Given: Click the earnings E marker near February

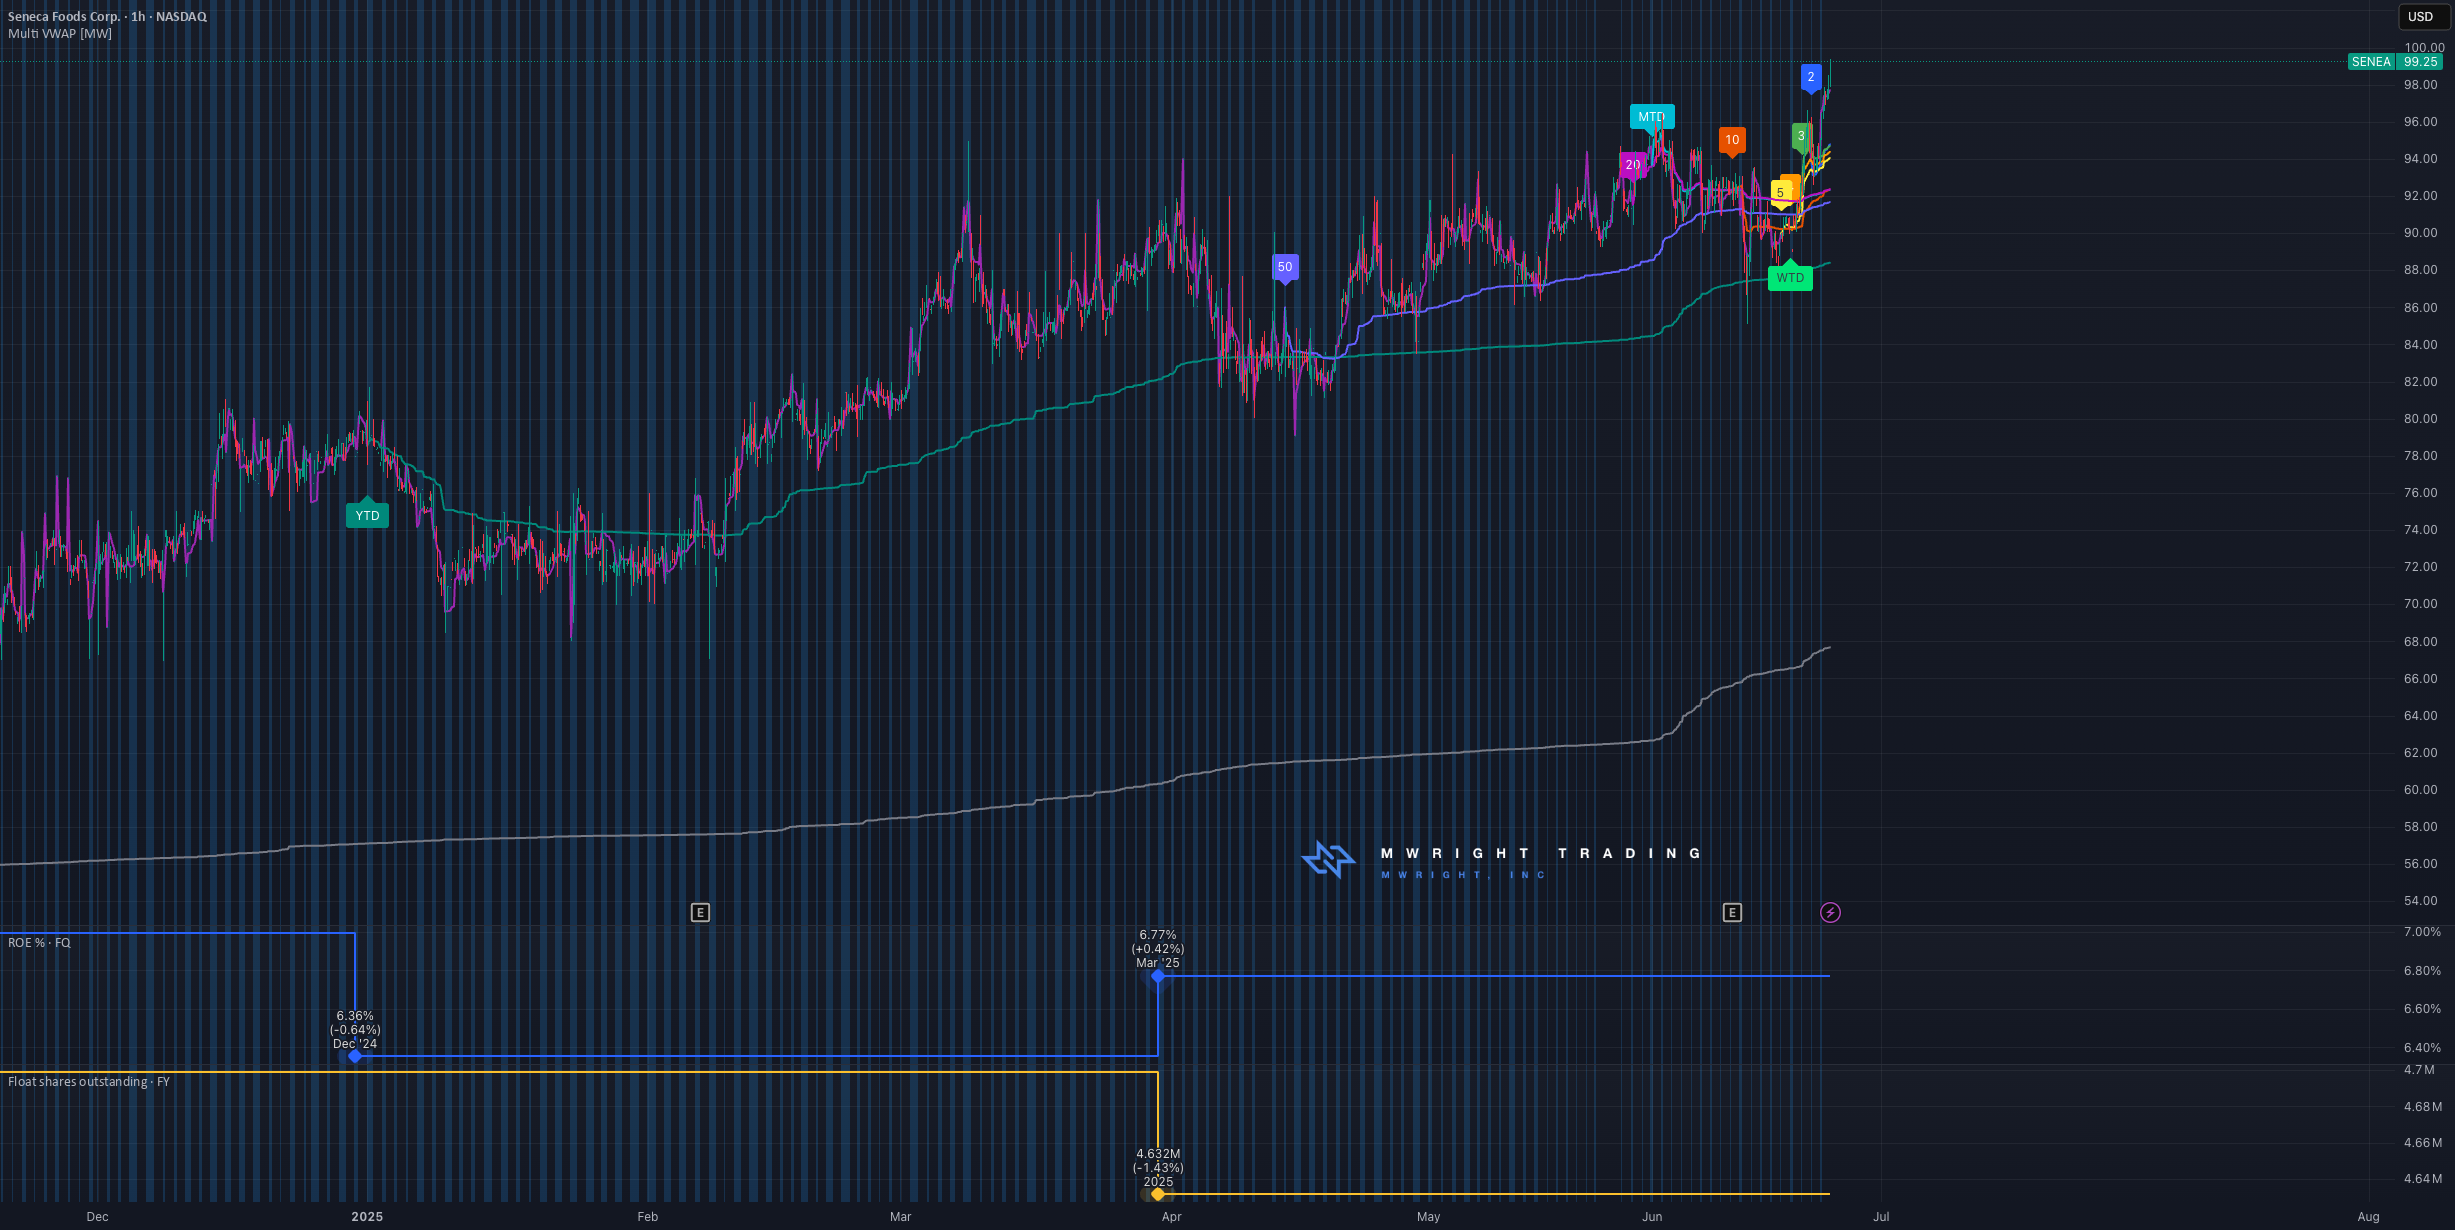Looking at the screenshot, I should pos(700,912).
